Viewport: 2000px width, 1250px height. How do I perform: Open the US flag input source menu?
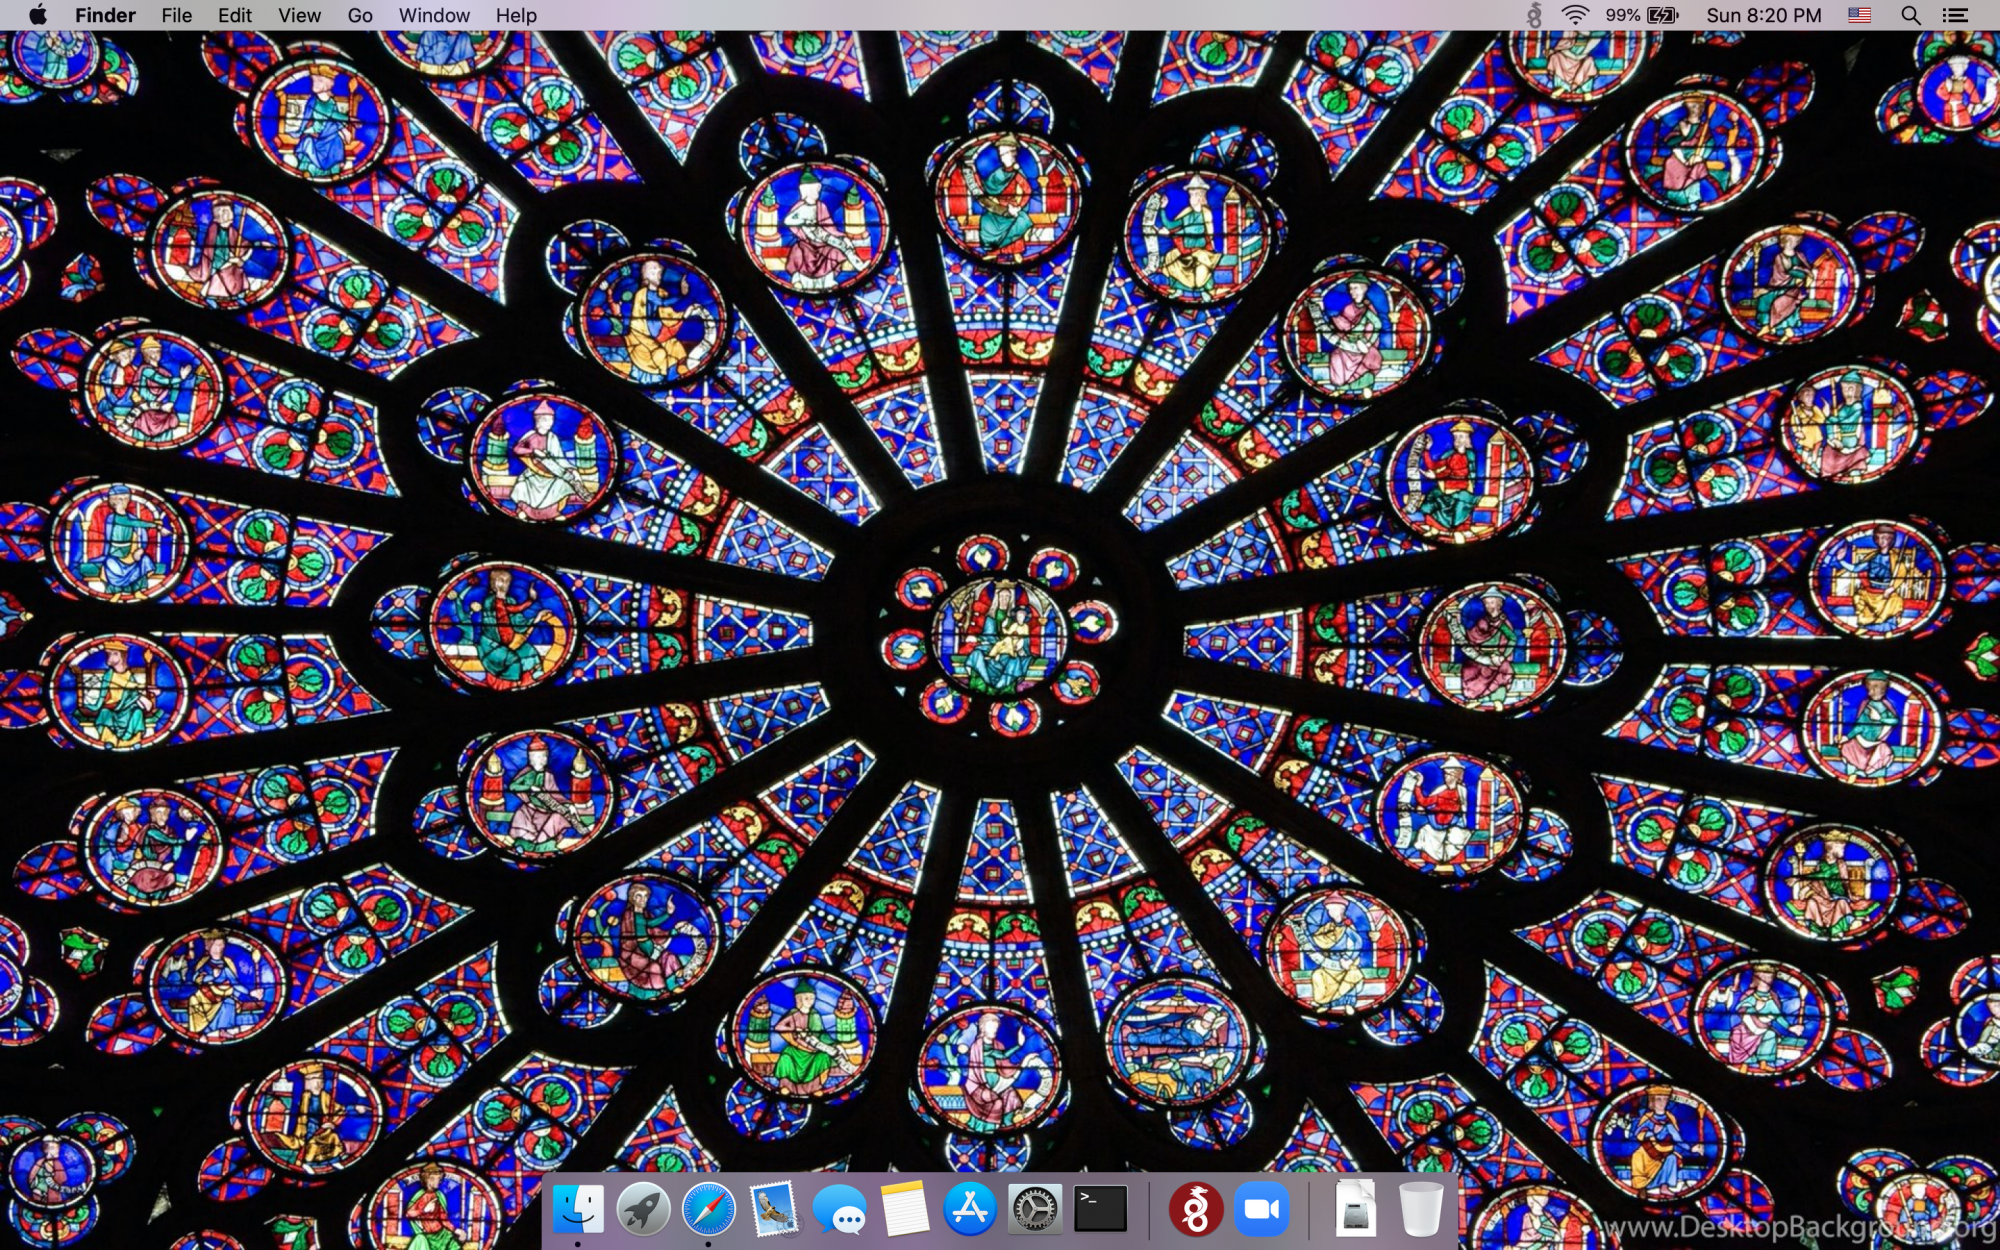[x=1859, y=15]
